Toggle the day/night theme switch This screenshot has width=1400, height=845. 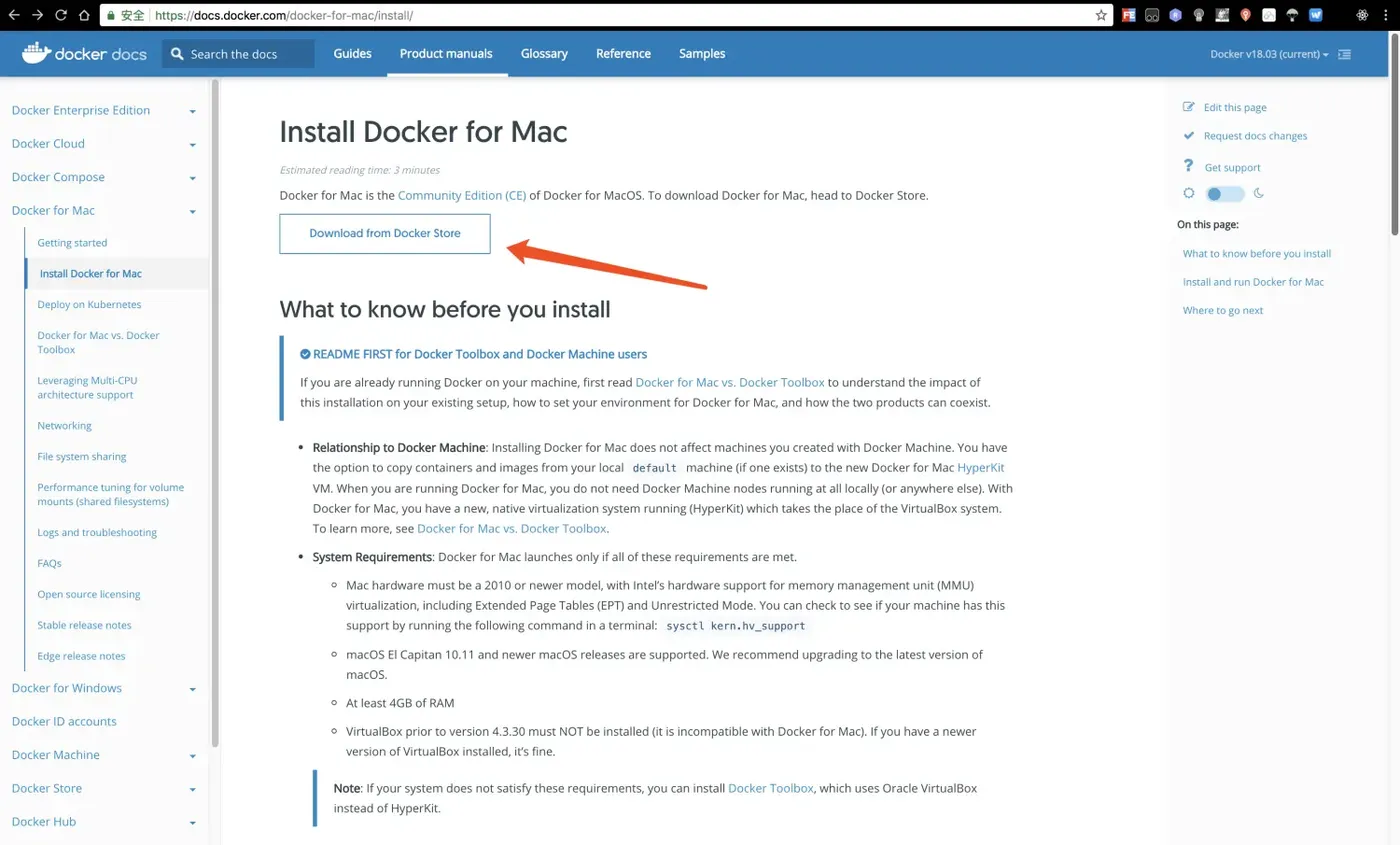[1224, 194]
